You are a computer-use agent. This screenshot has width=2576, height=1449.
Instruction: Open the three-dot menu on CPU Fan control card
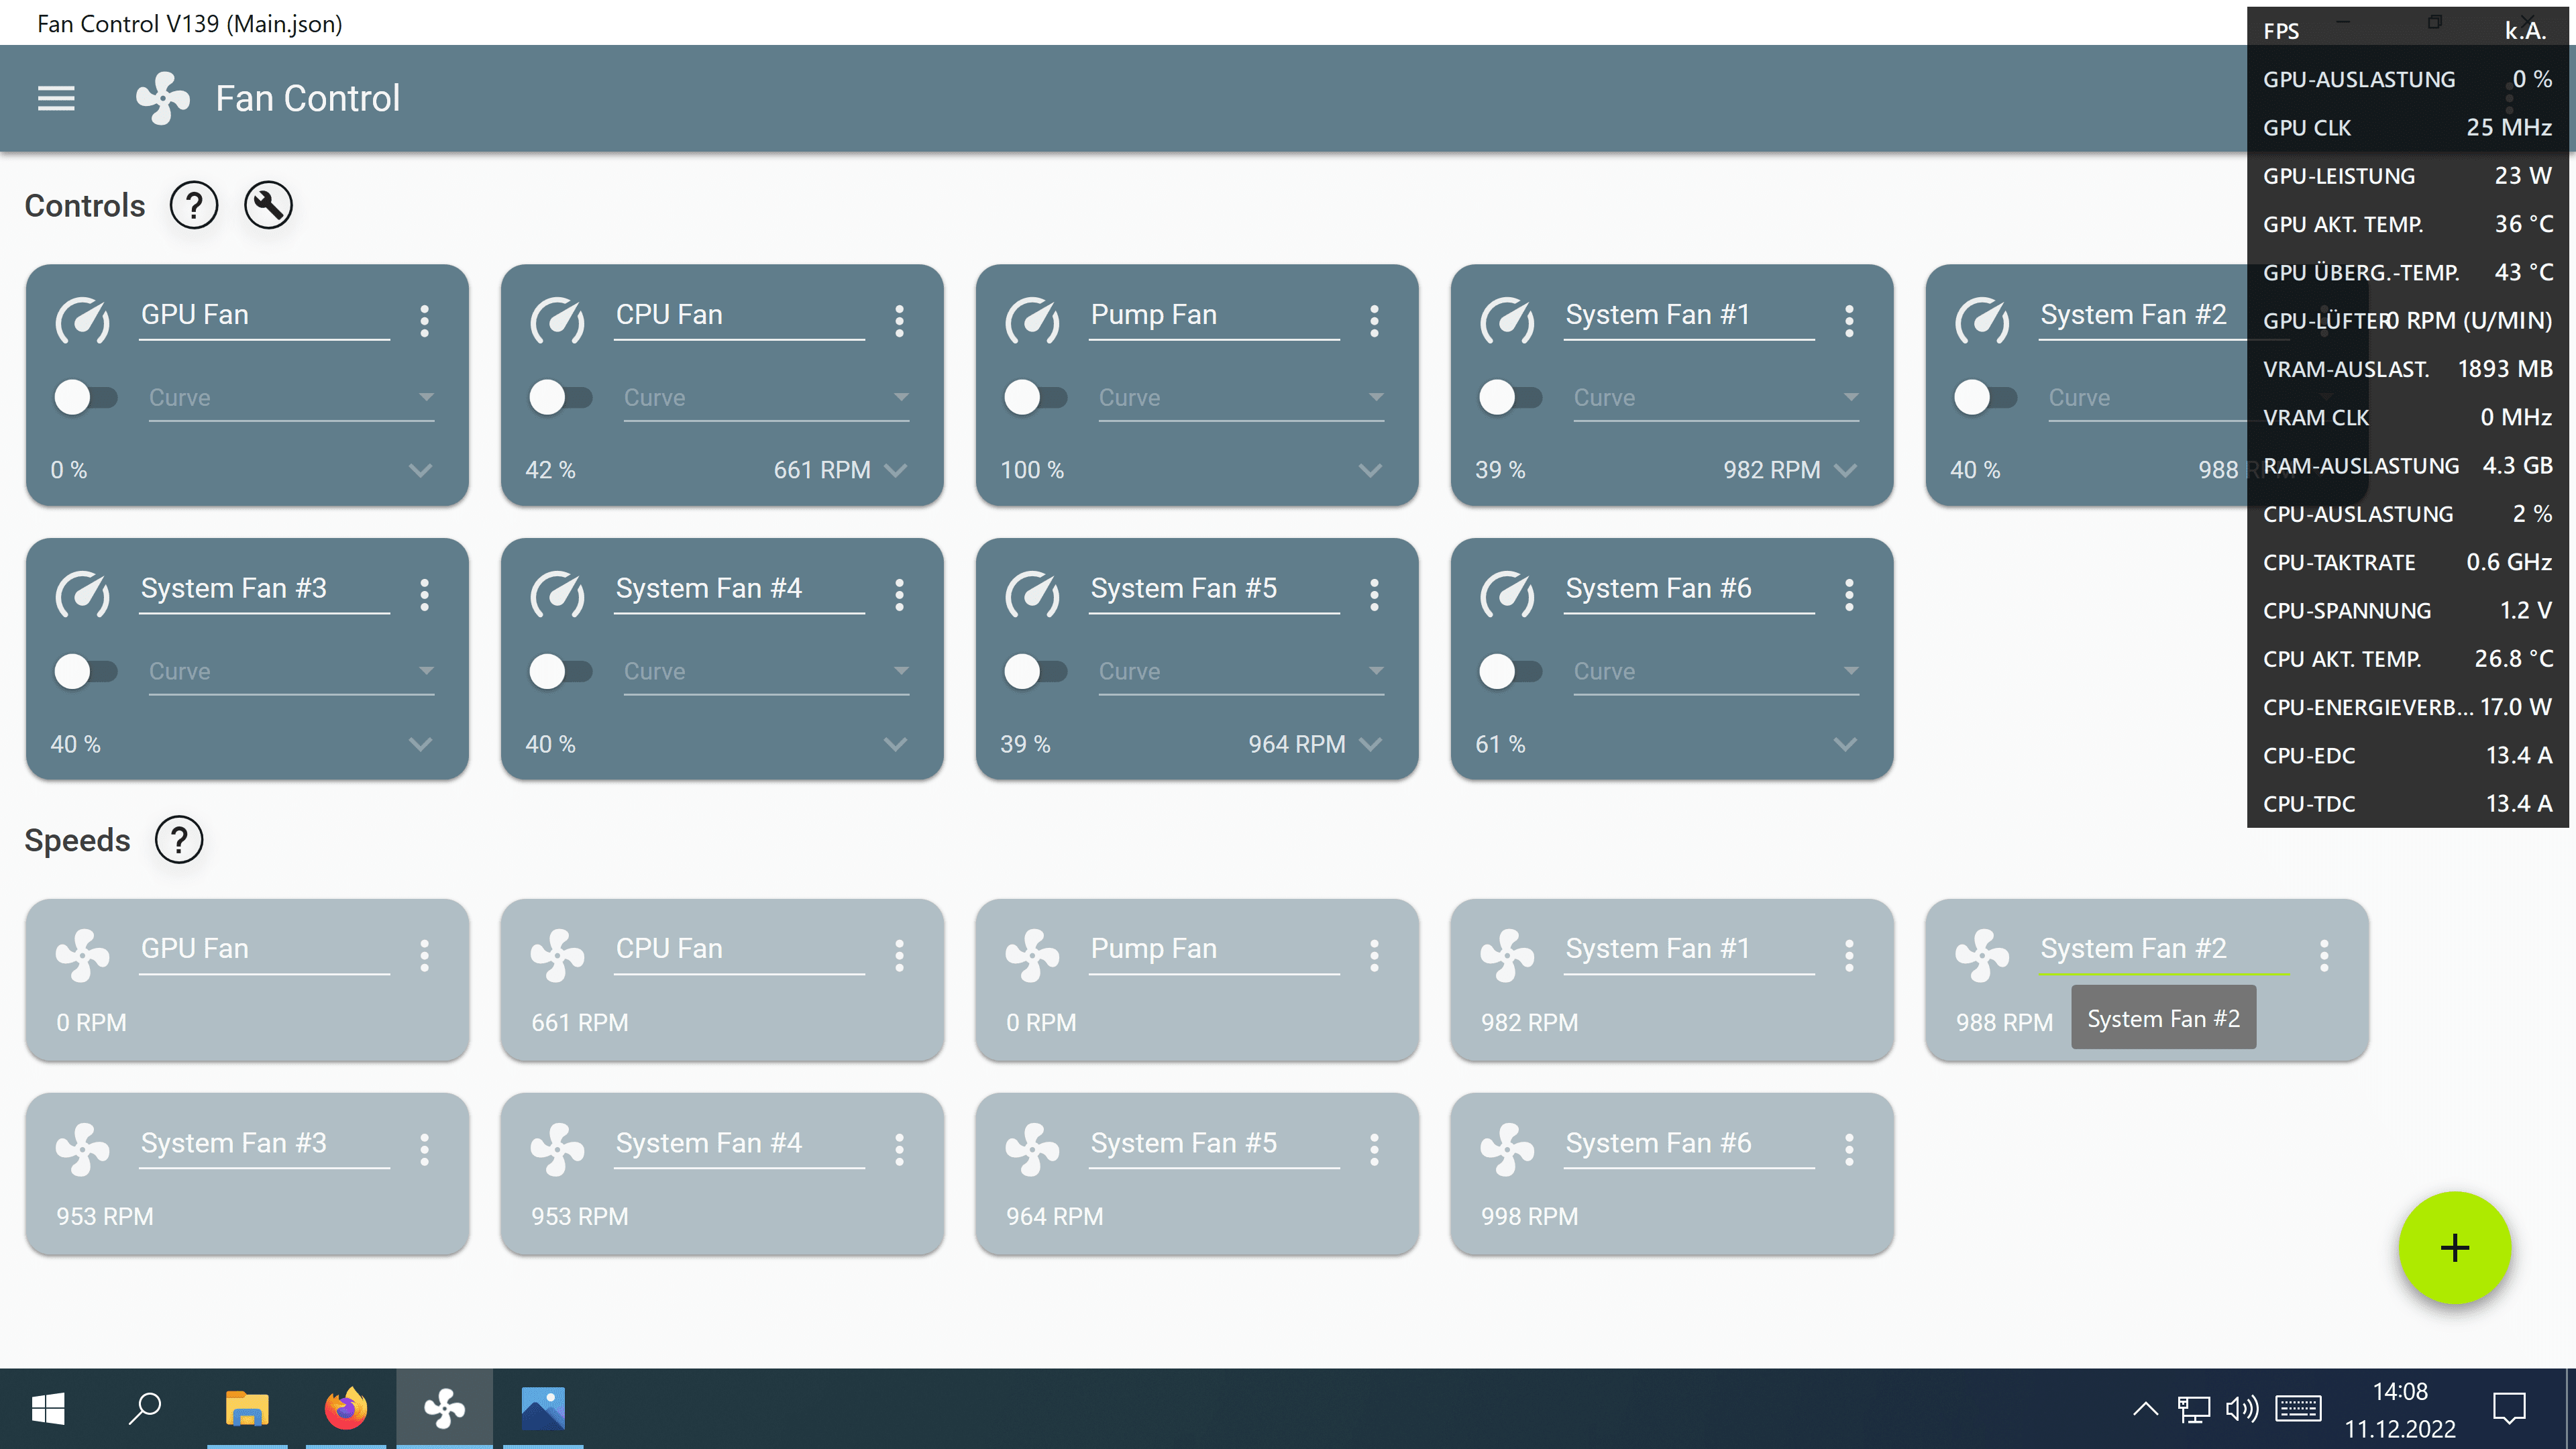coord(899,321)
